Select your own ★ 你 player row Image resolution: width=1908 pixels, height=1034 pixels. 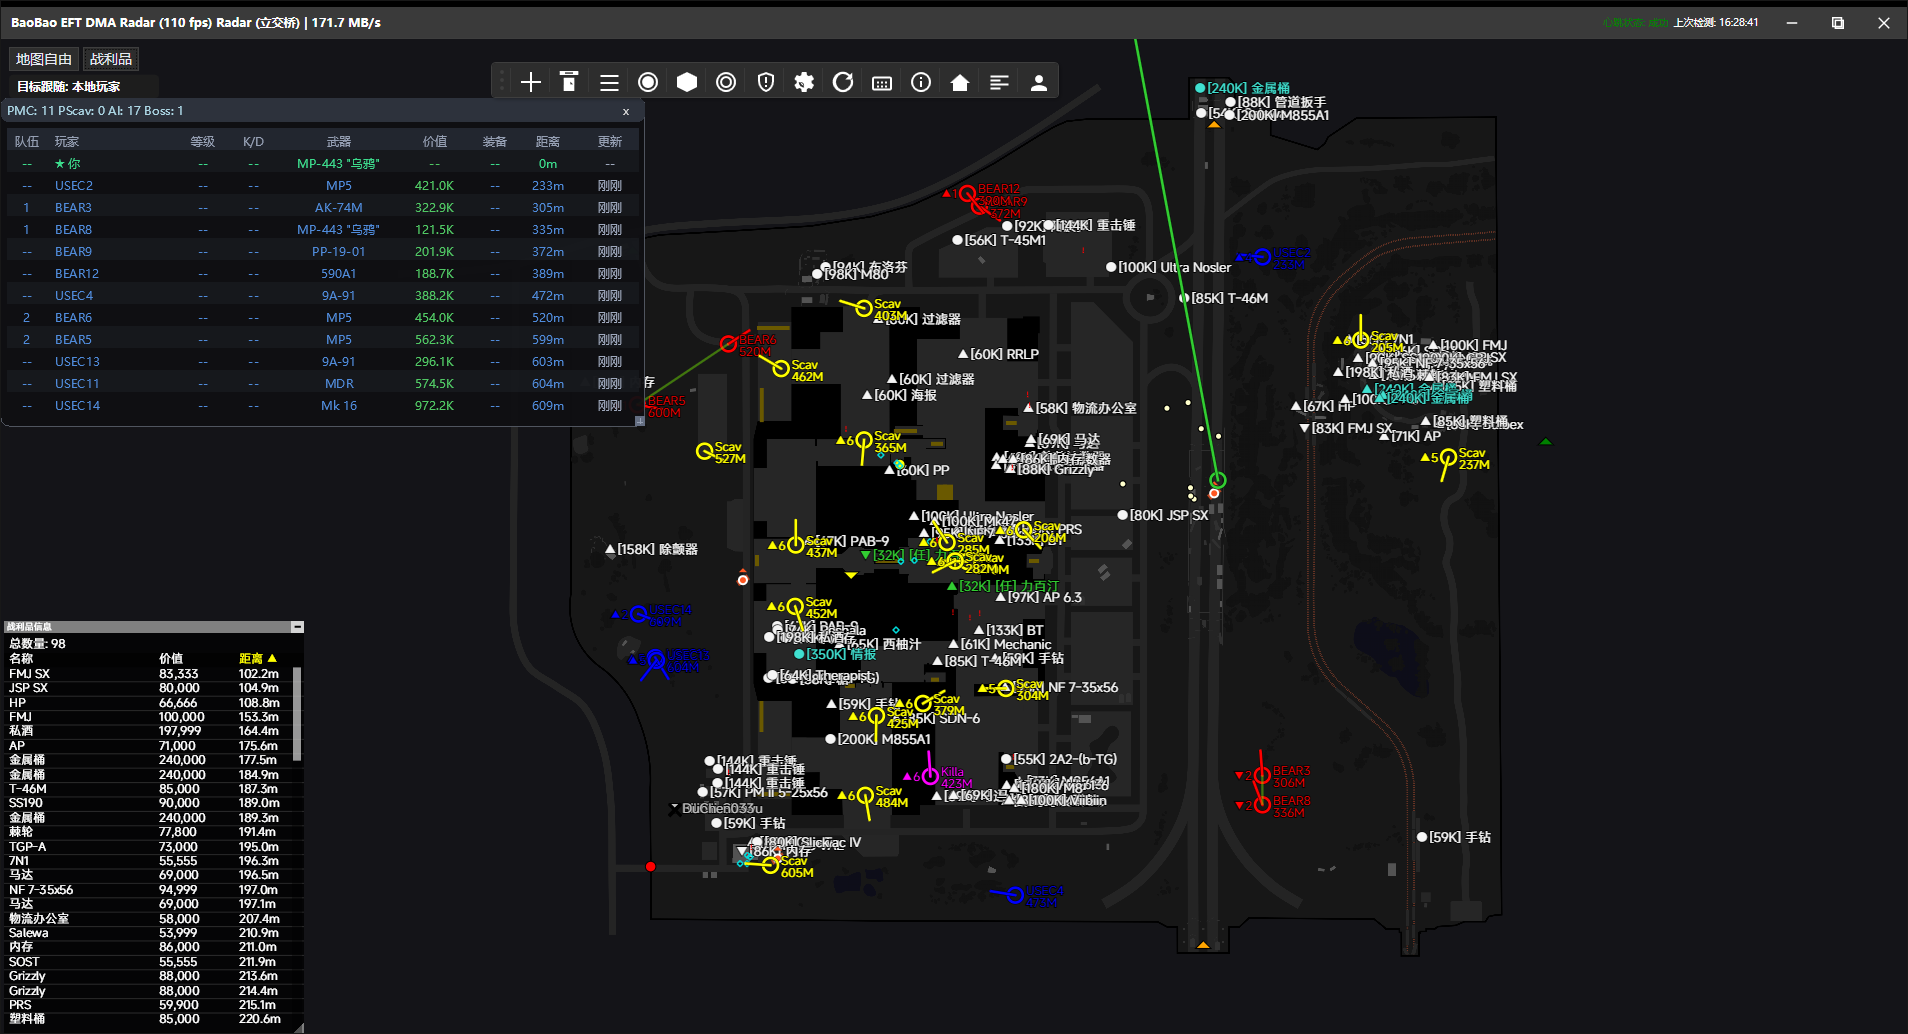pyautogui.click(x=322, y=164)
